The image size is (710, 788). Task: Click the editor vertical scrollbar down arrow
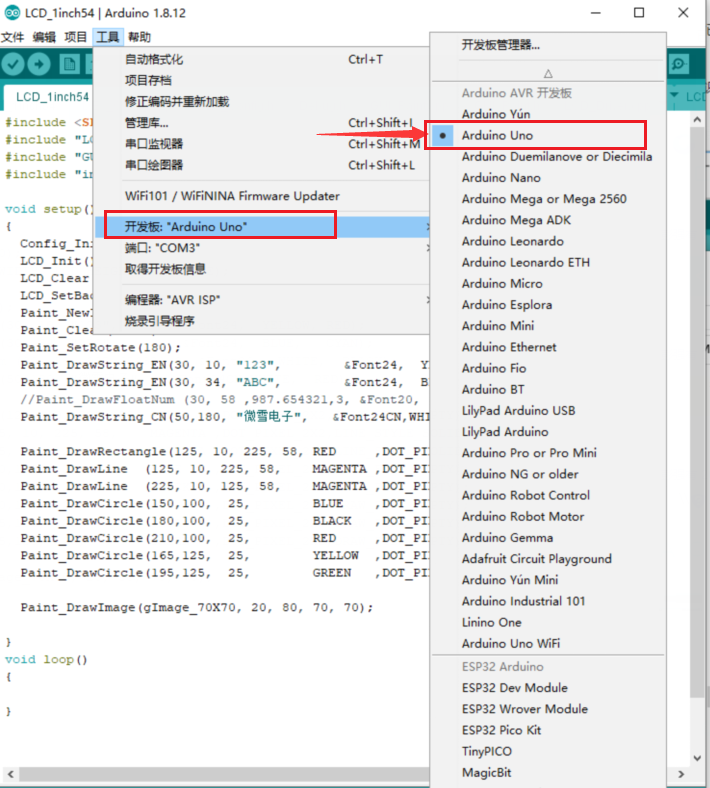pyautogui.click(x=697, y=758)
